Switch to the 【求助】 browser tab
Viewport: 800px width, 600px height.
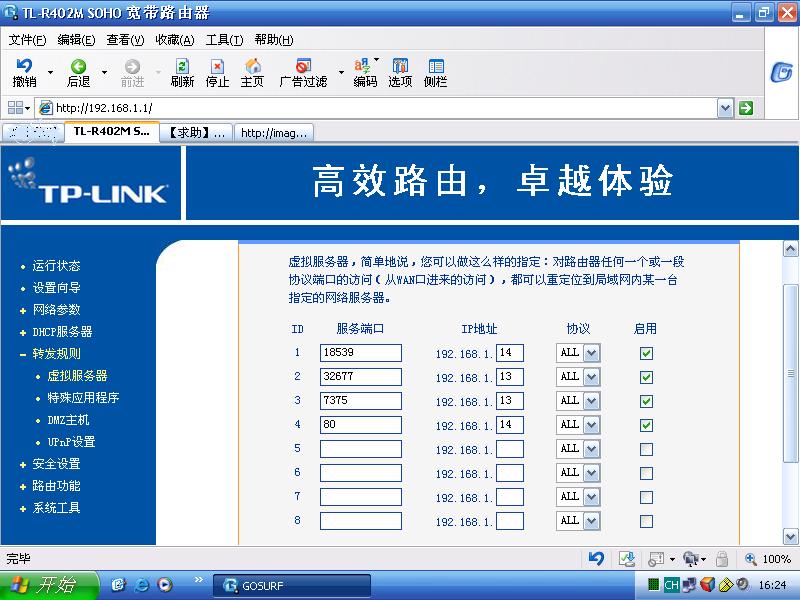[x=196, y=133]
